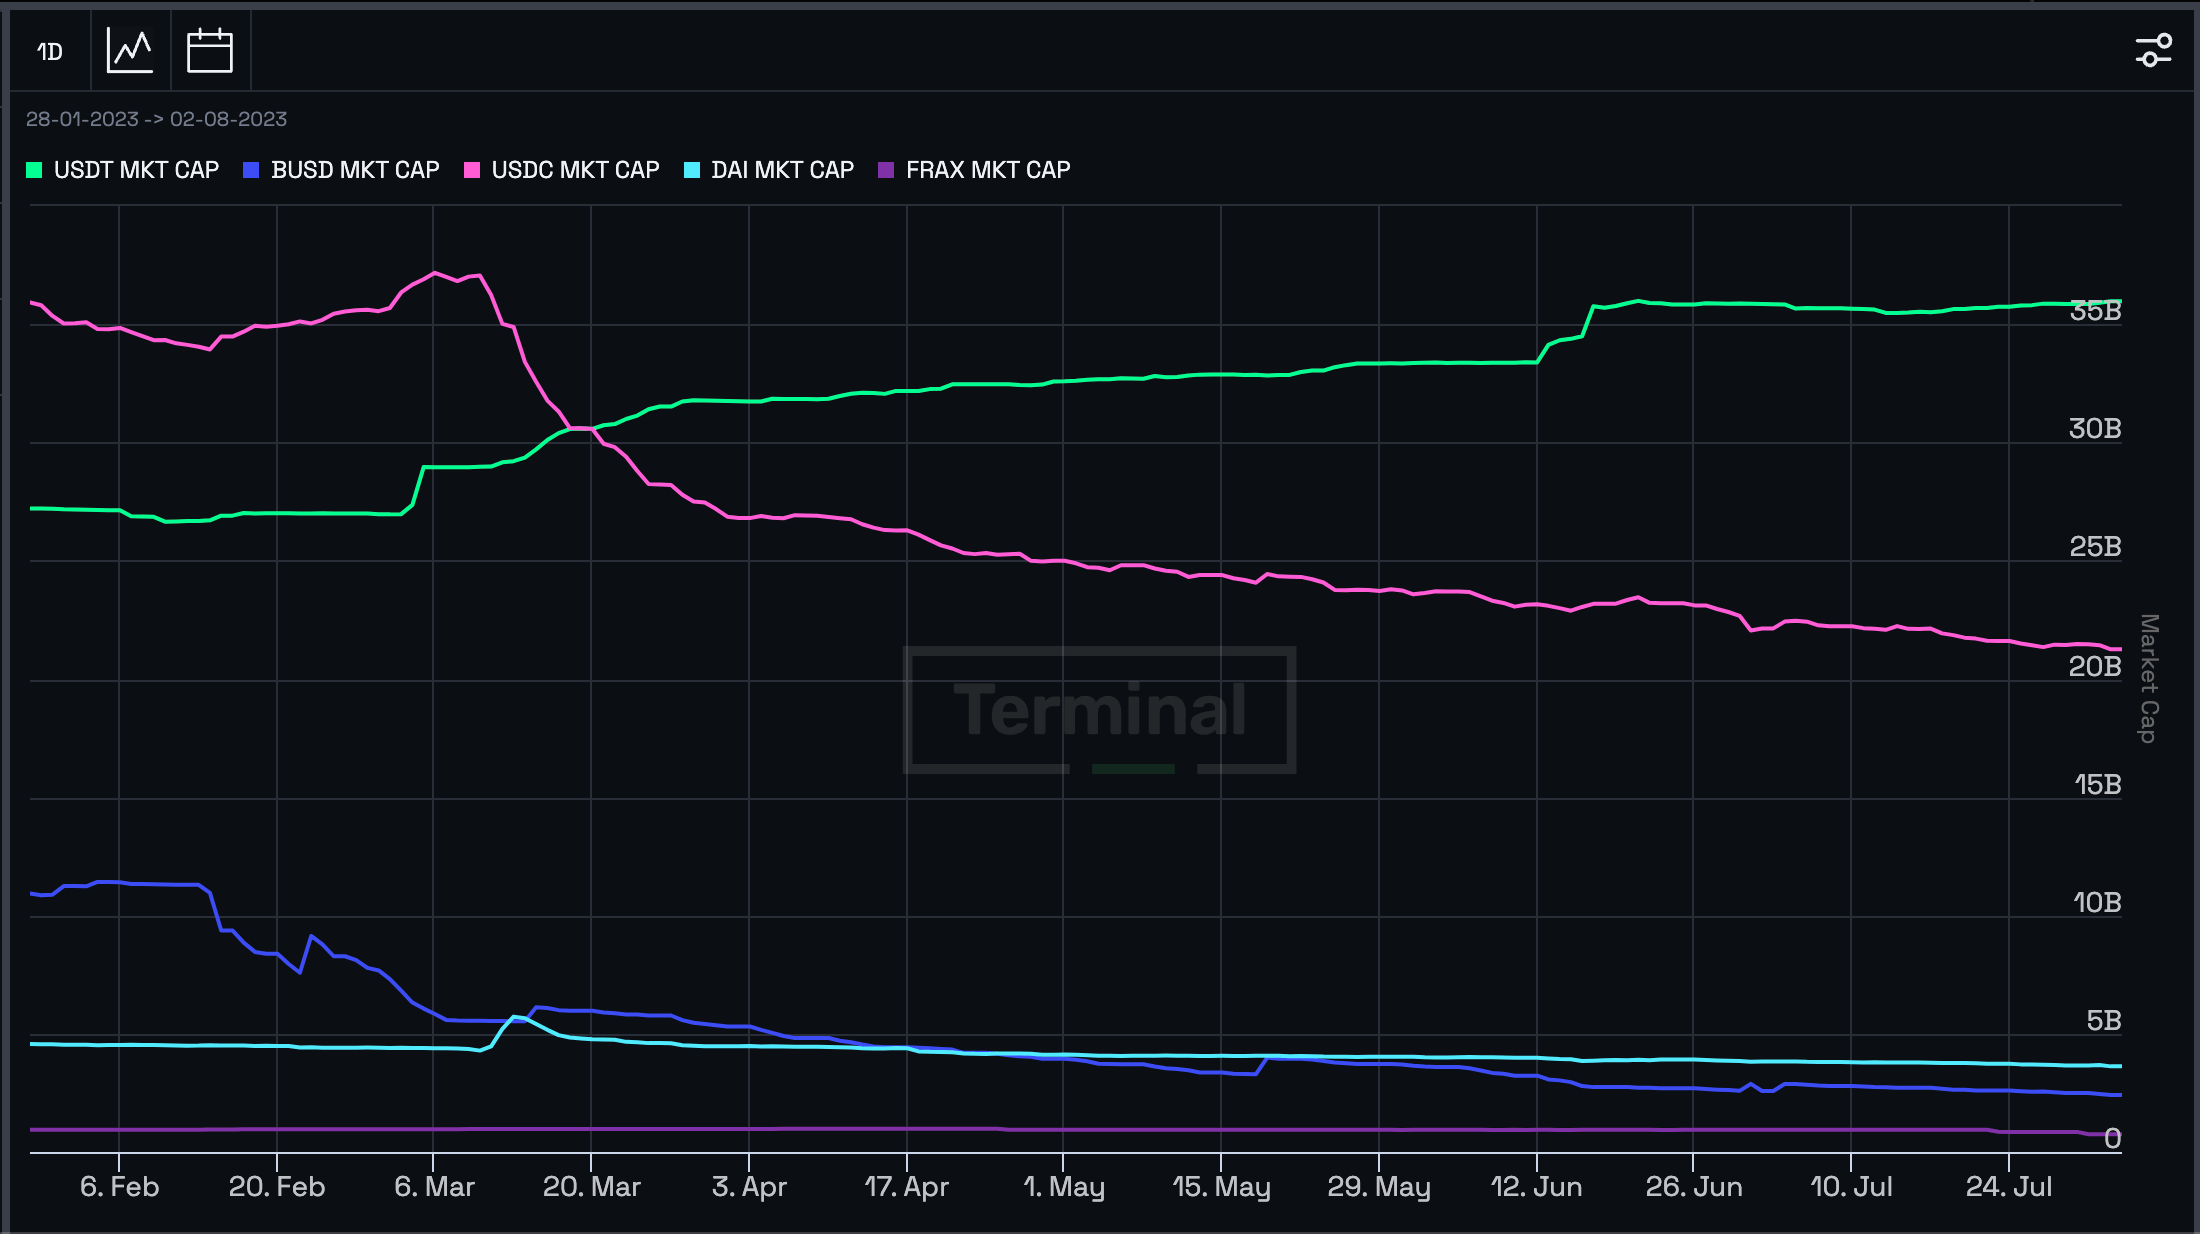Click the 26. Jun x-axis label

pyautogui.click(x=1694, y=1187)
